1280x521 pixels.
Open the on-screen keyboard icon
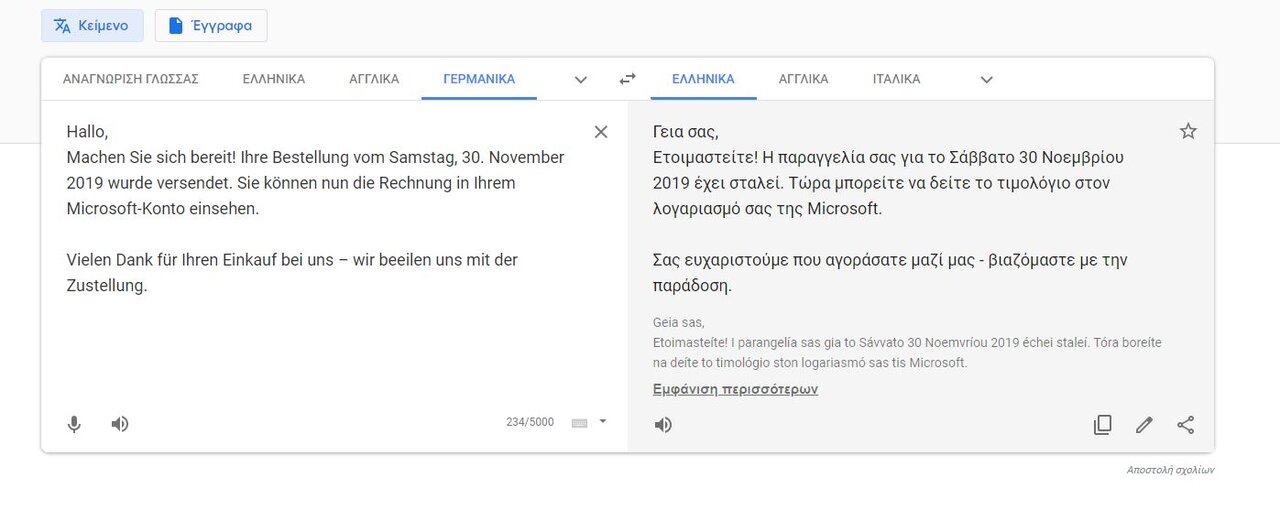[x=579, y=422]
